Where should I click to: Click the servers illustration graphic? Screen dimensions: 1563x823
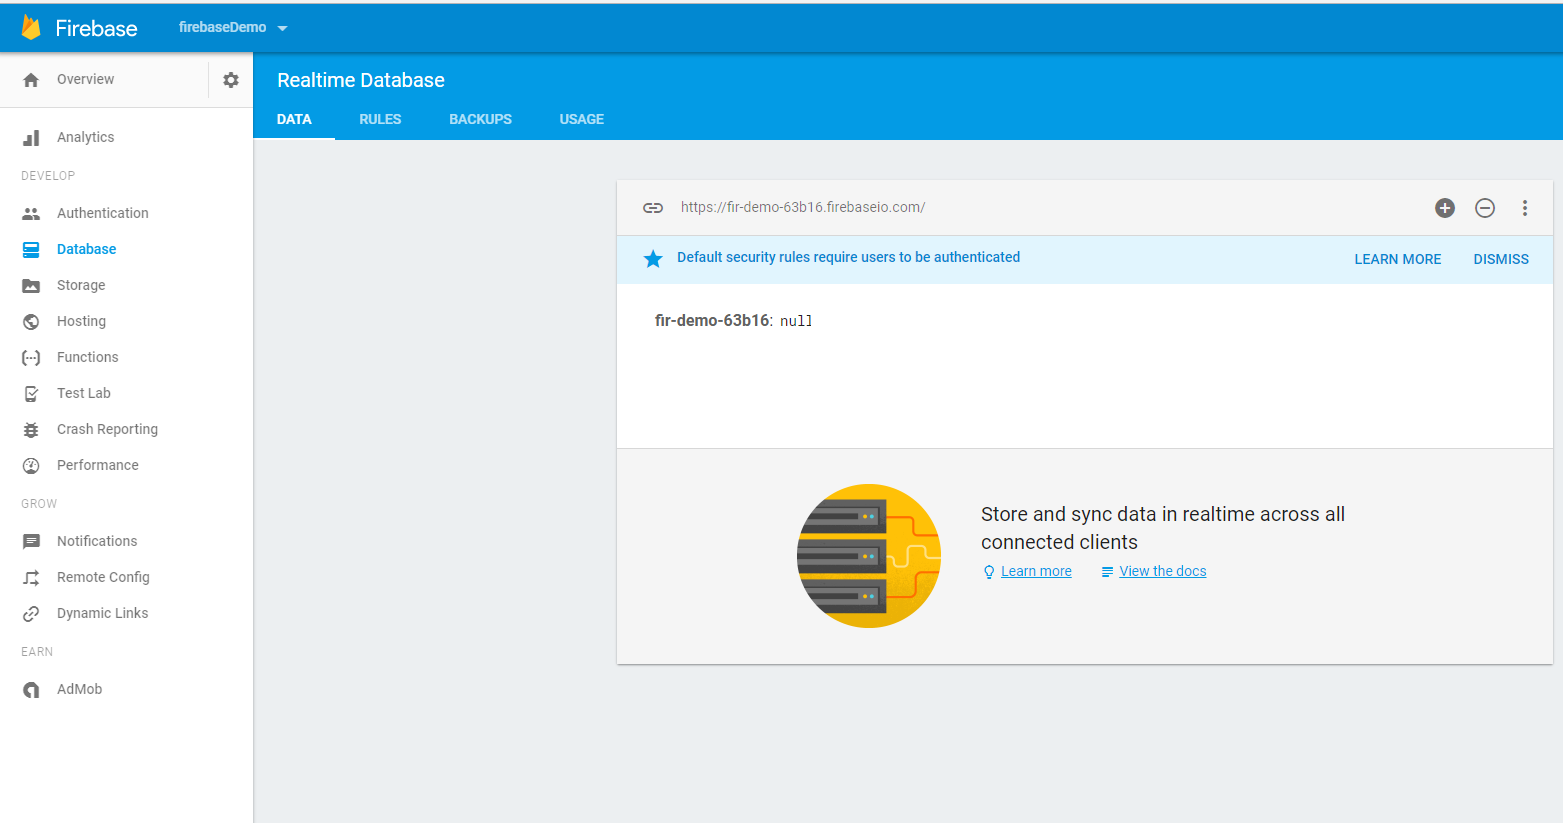click(x=869, y=556)
